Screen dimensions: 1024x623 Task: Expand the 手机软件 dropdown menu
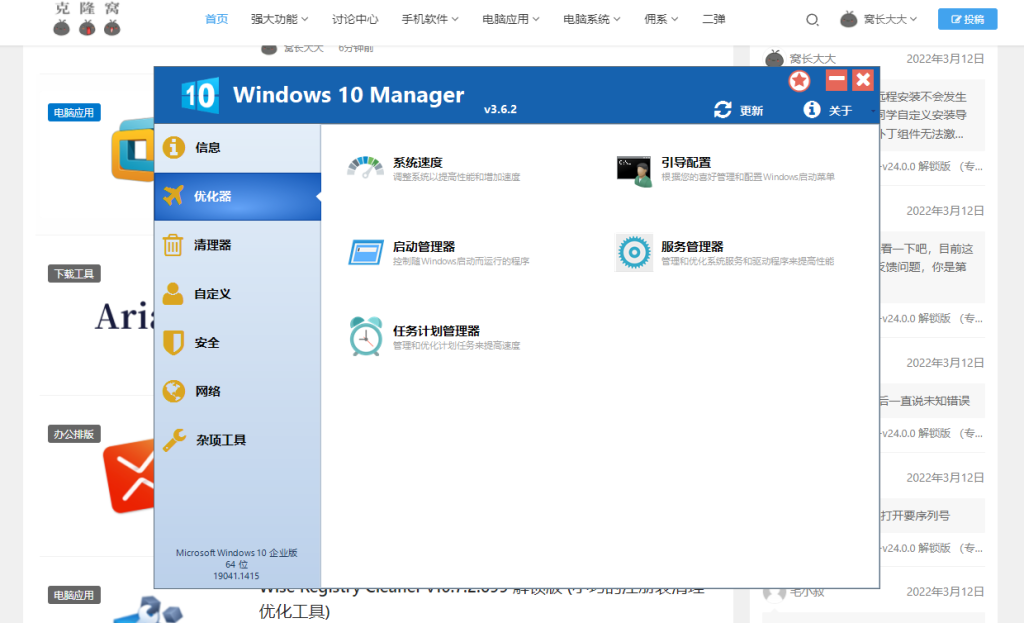tap(430, 19)
